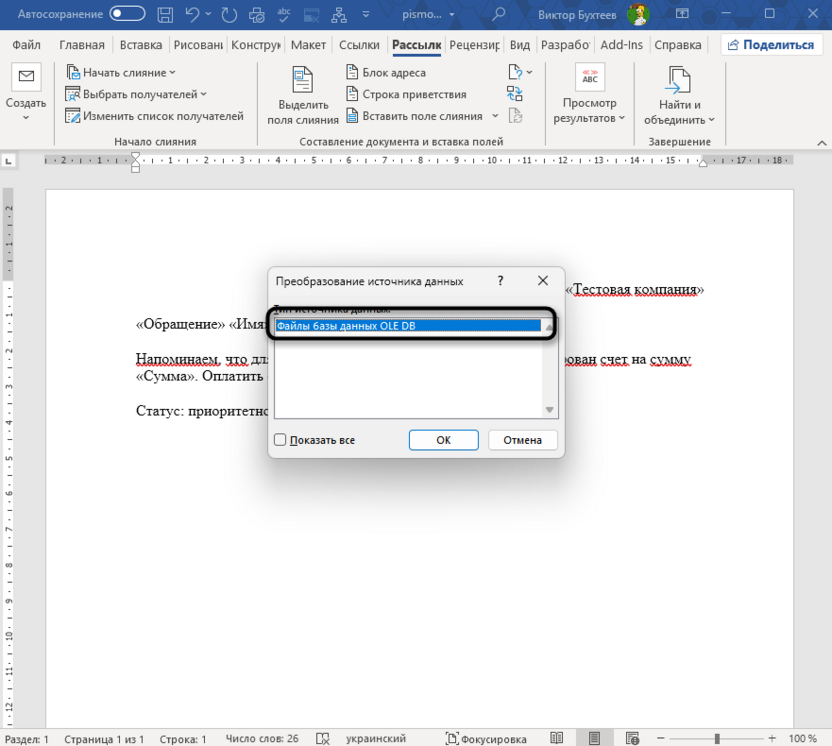Screen dimensions: 832x746
Task: Click the украинский language indicator
Action: click(376, 739)
